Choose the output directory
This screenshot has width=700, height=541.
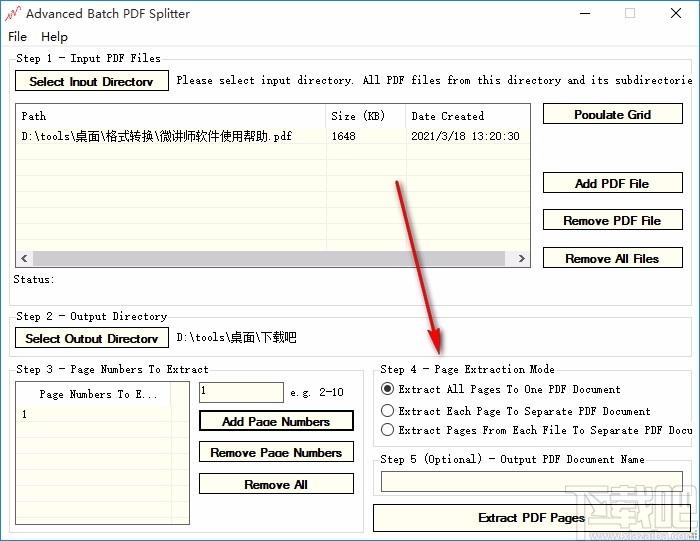(92, 338)
